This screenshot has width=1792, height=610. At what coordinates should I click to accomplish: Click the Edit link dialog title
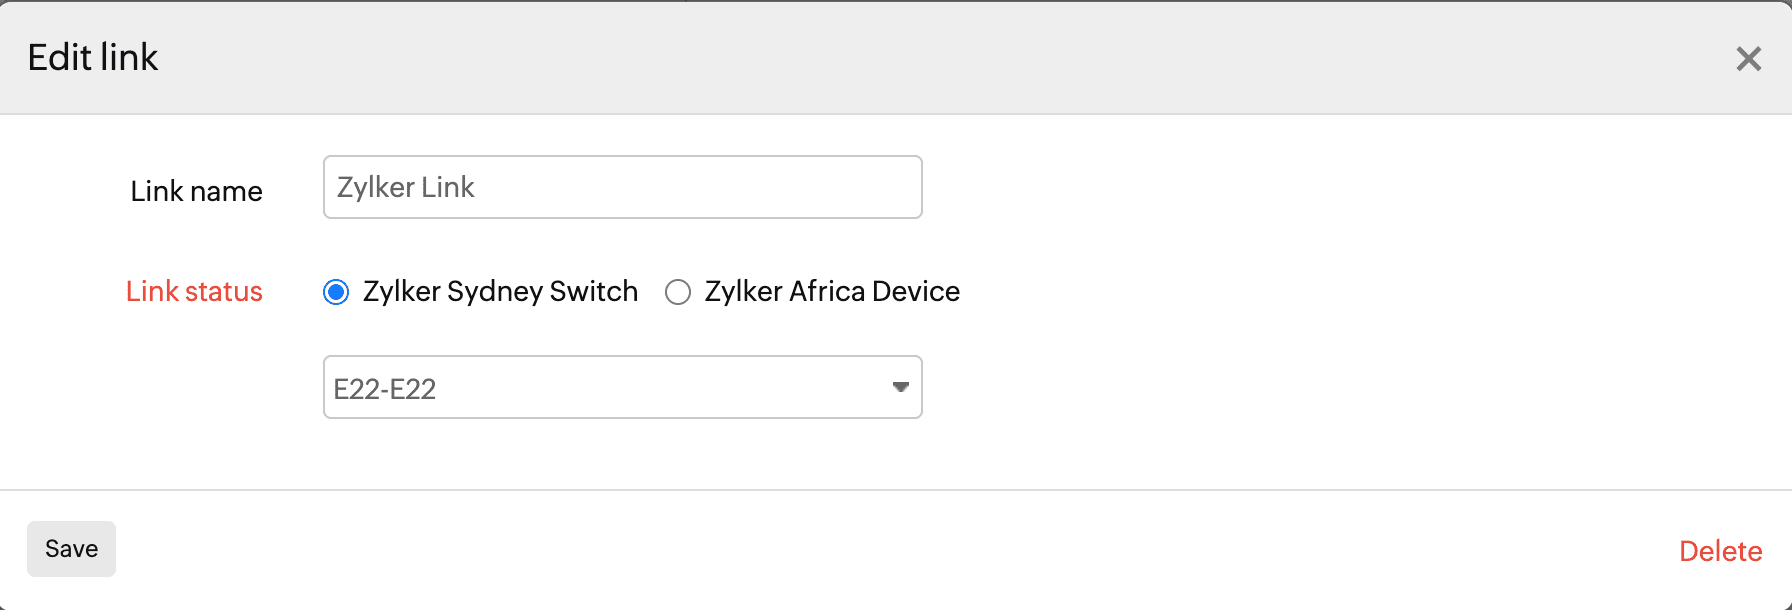point(93,58)
